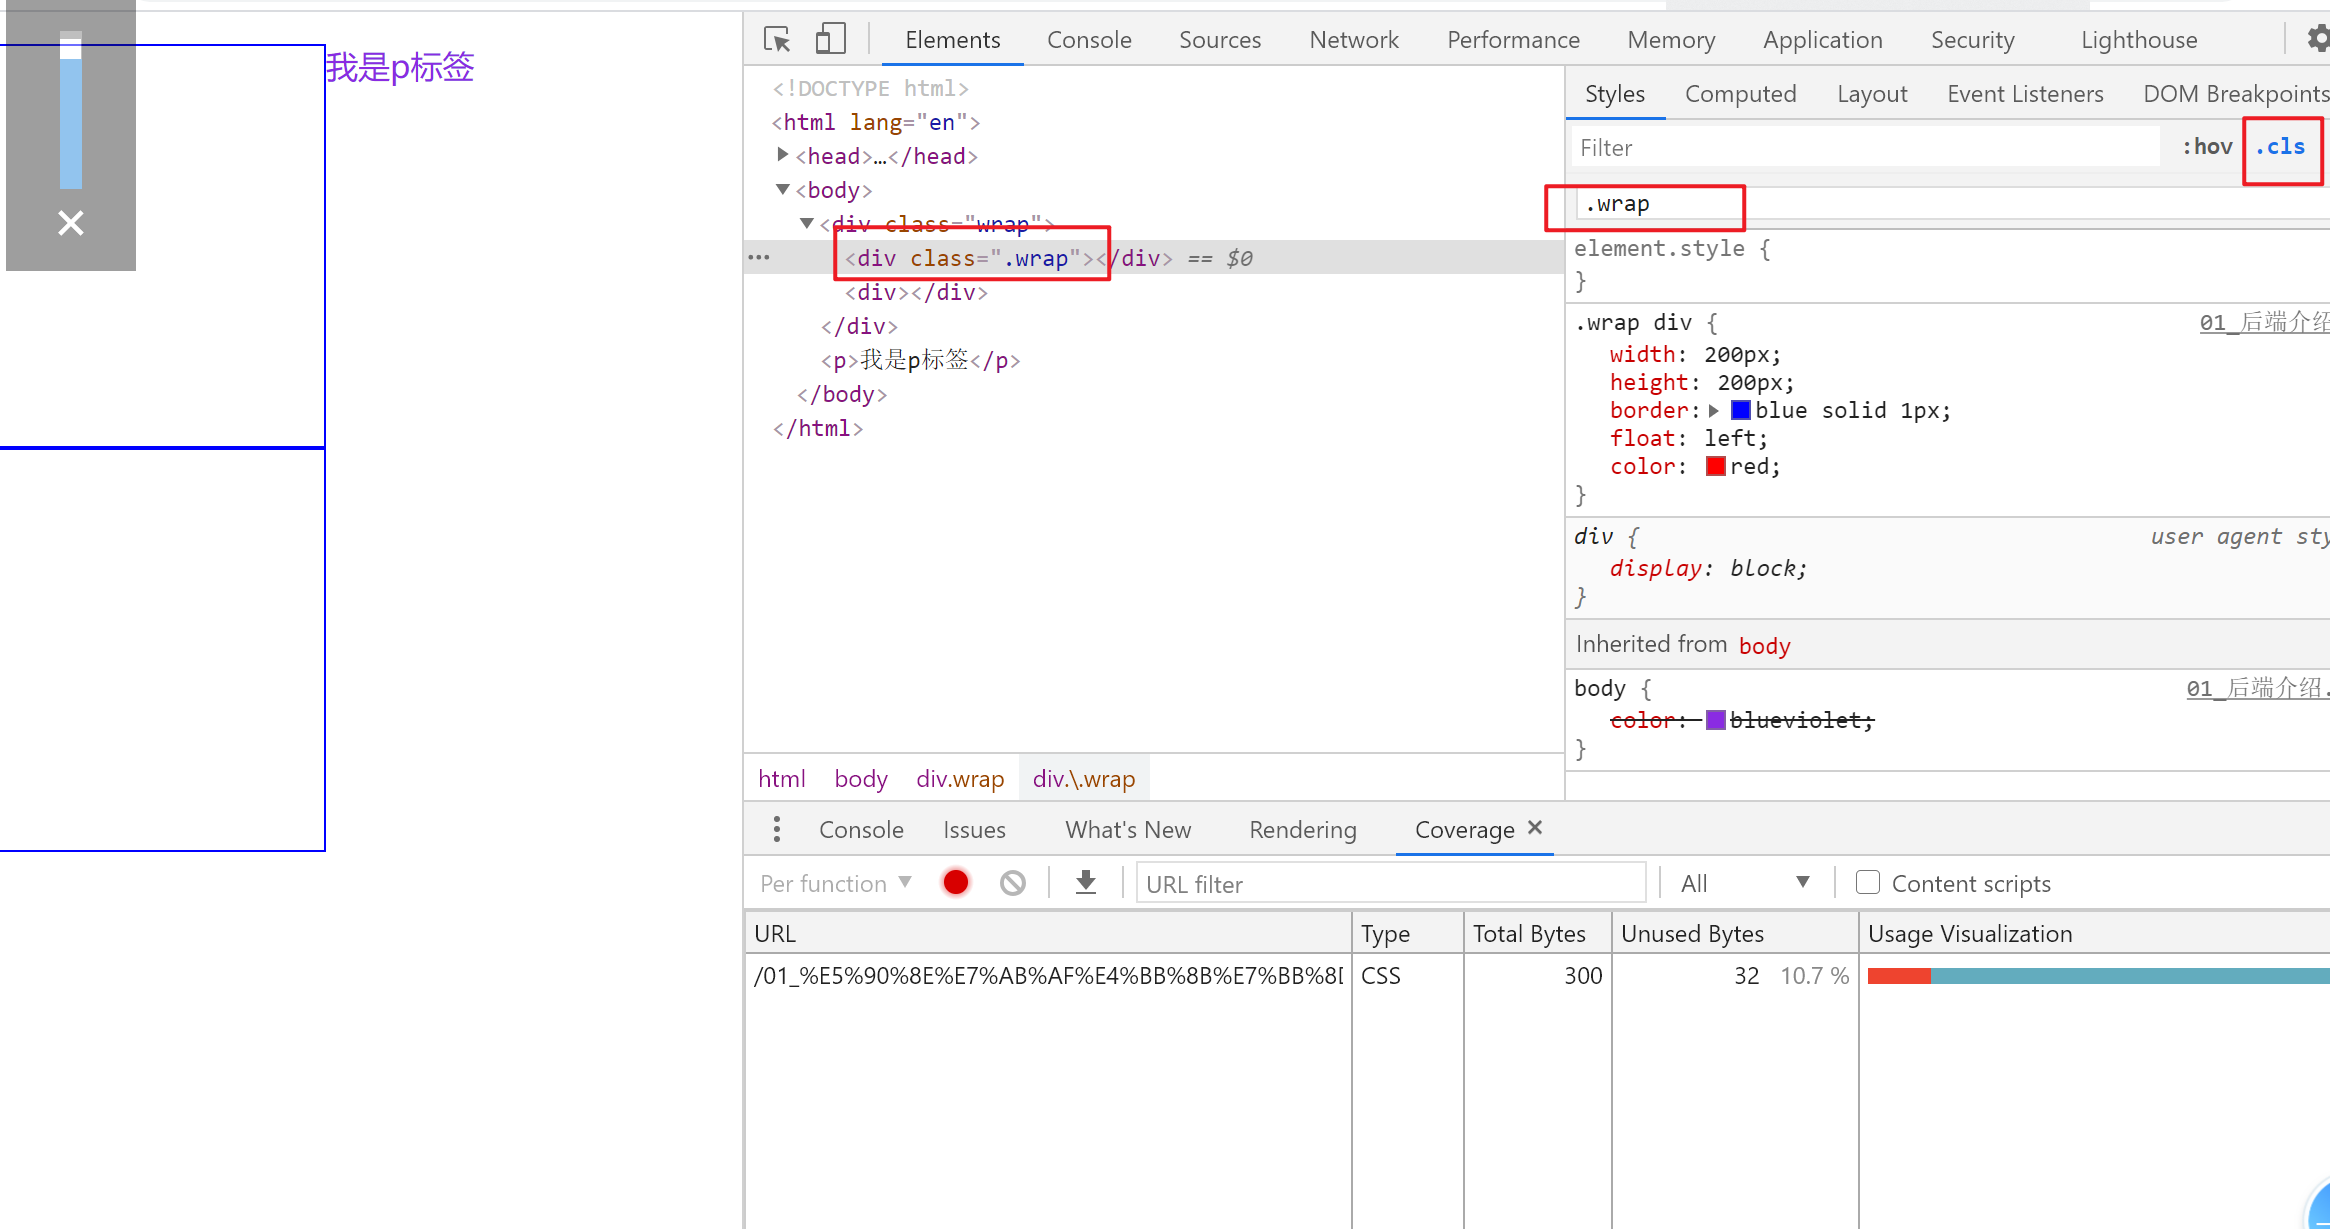Select div.wrap in the breadcrumb
This screenshot has width=2330, height=1229.
pyautogui.click(x=959, y=779)
